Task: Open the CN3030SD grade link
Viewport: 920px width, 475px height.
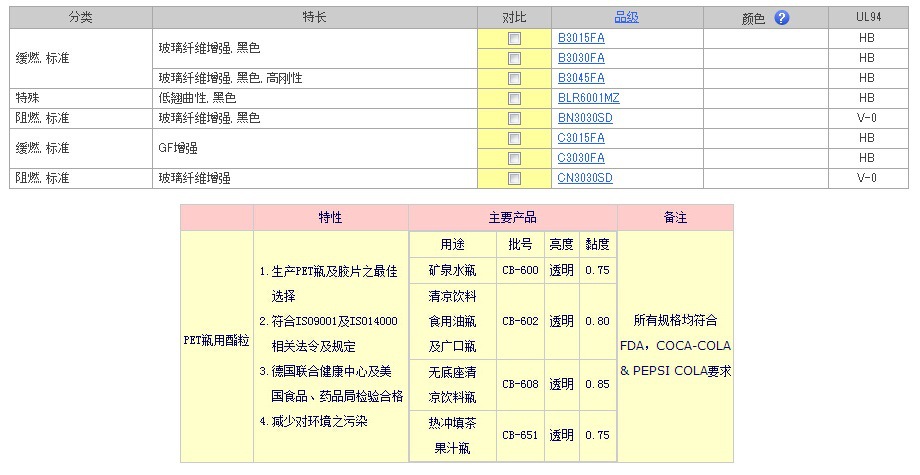Action: click(x=585, y=178)
